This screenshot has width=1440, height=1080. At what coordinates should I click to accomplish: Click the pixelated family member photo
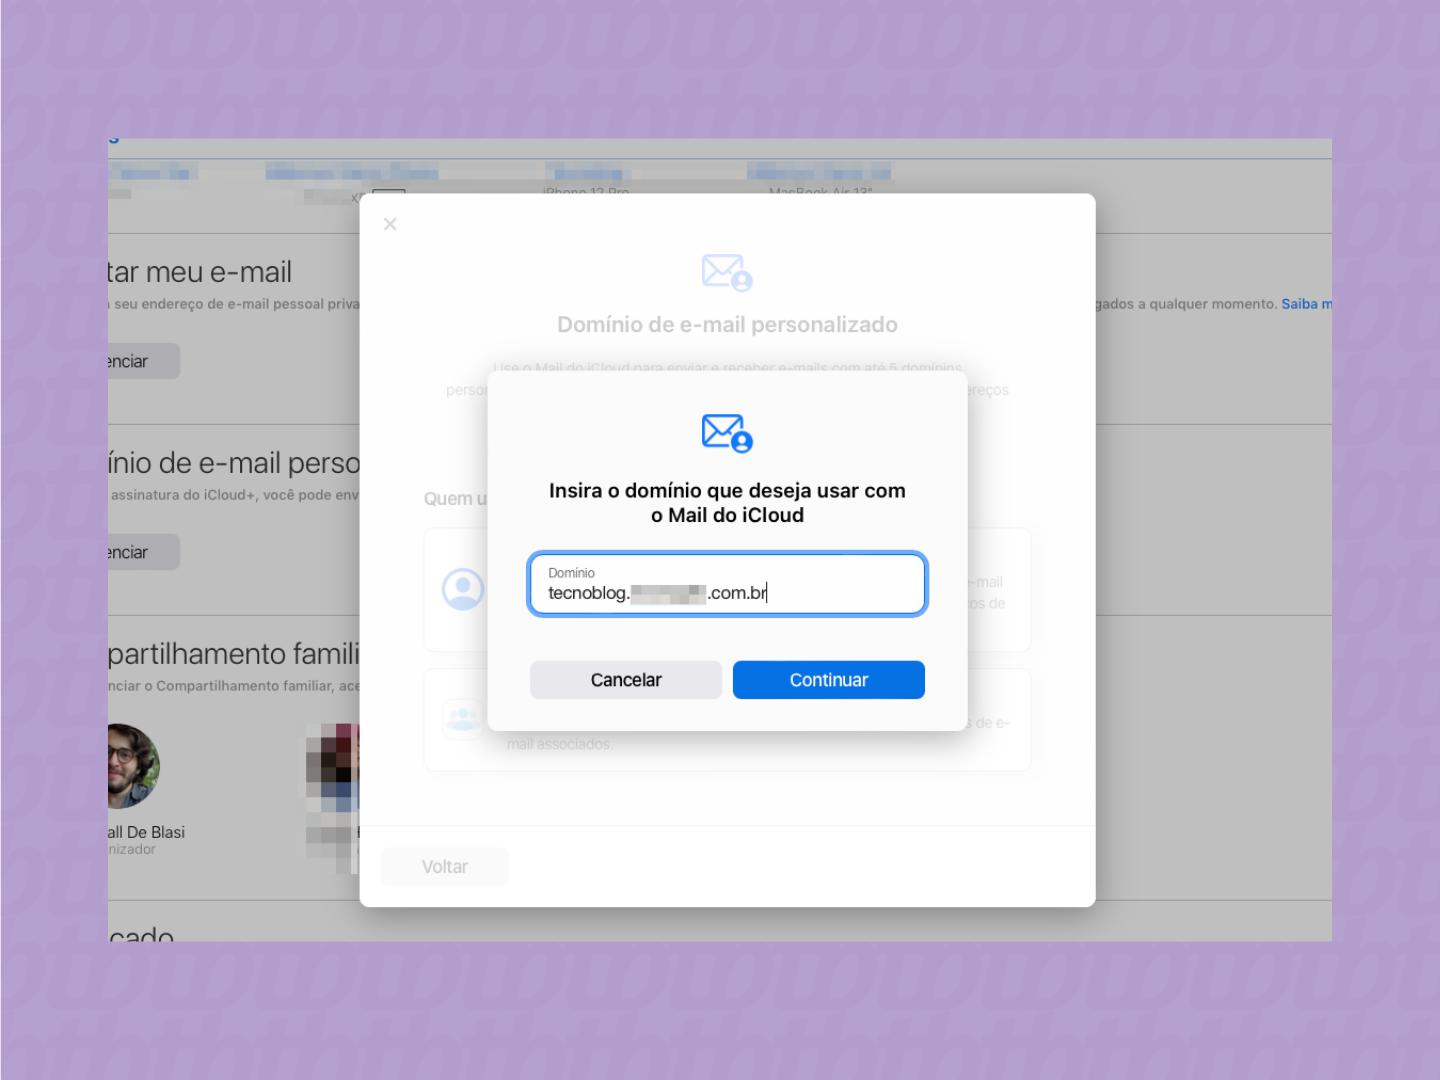click(x=332, y=798)
